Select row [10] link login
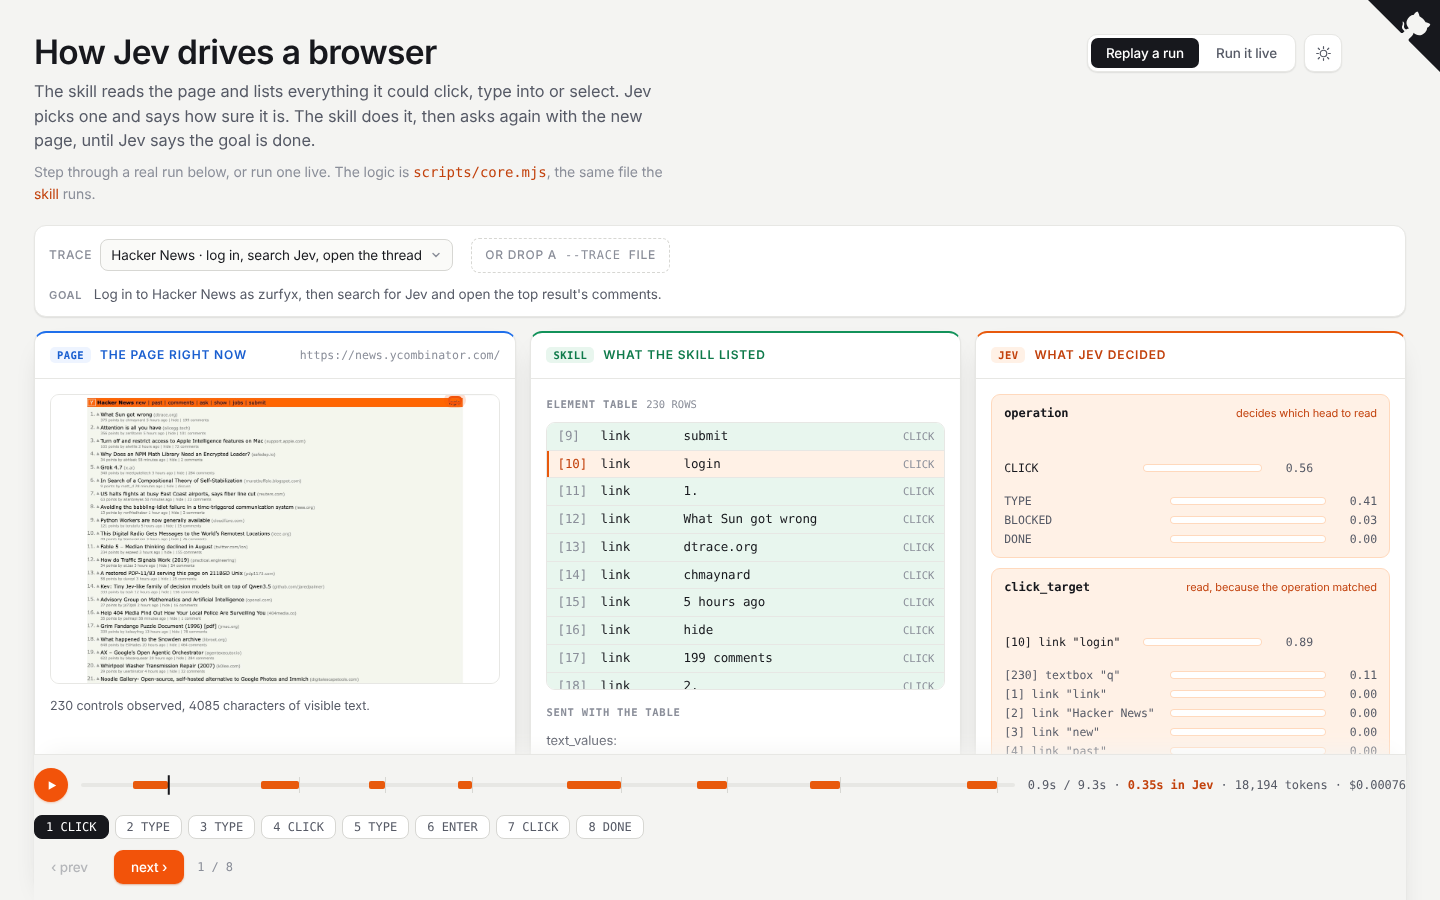This screenshot has width=1440, height=900. click(x=746, y=464)
